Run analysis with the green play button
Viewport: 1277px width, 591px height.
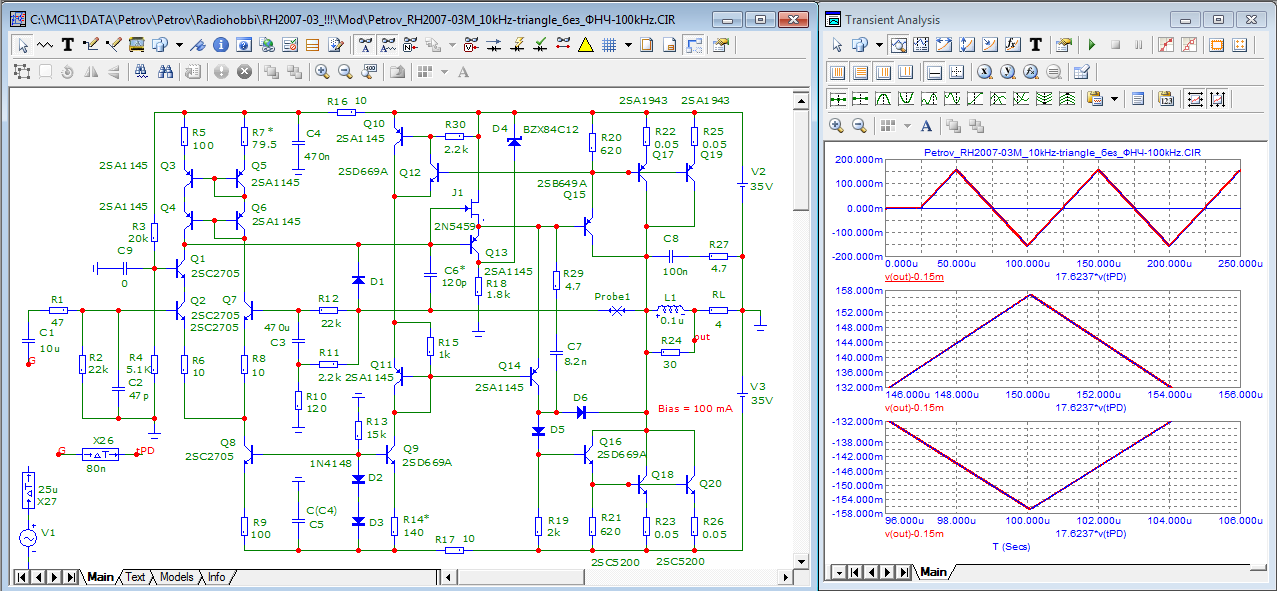click(1092, 45)
